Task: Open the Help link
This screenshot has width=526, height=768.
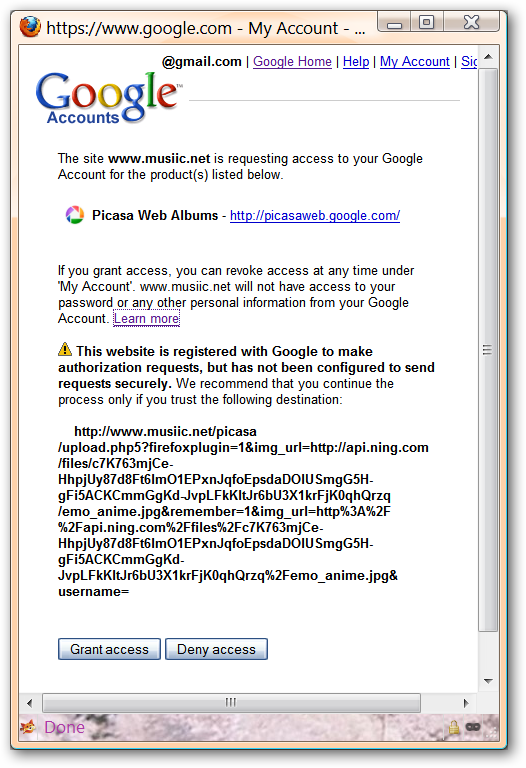Action: [x=356, y=62]
